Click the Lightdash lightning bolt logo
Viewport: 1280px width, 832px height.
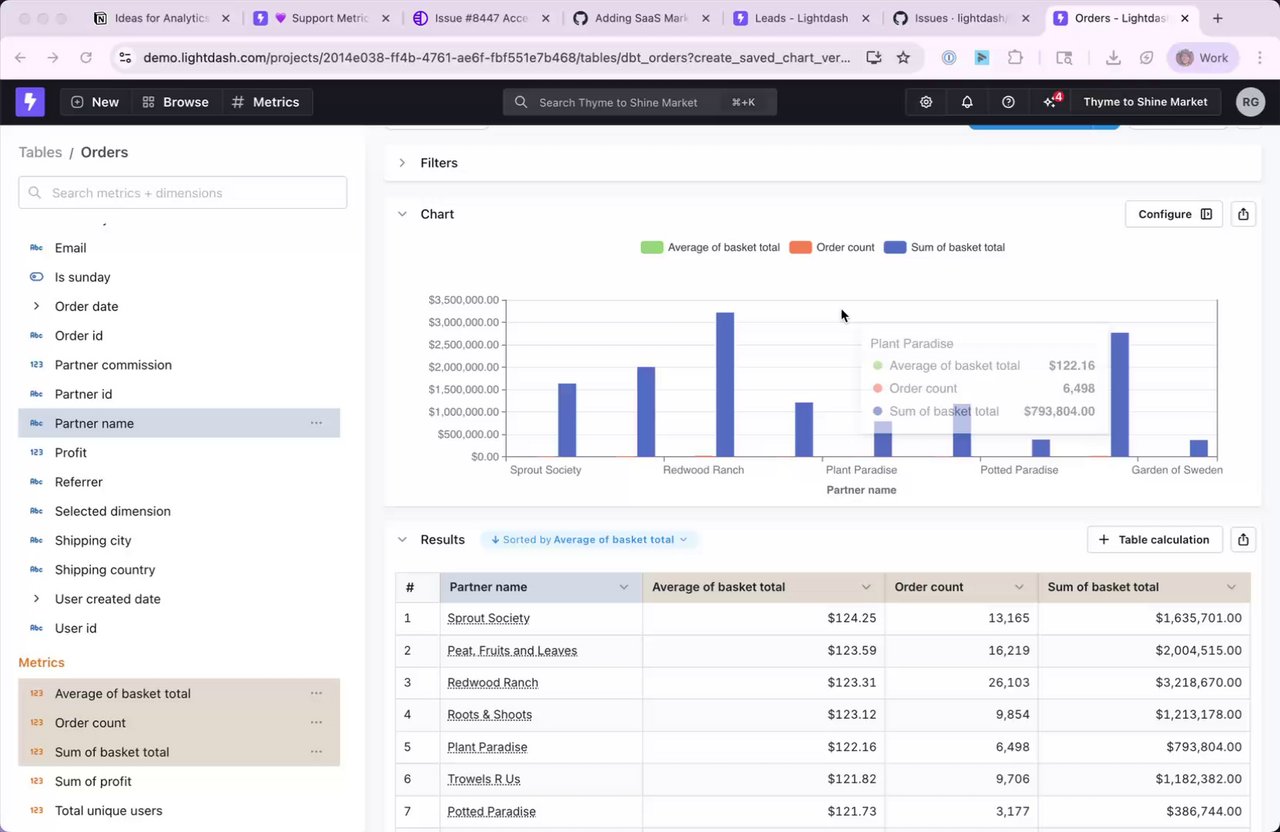(30, 102)
